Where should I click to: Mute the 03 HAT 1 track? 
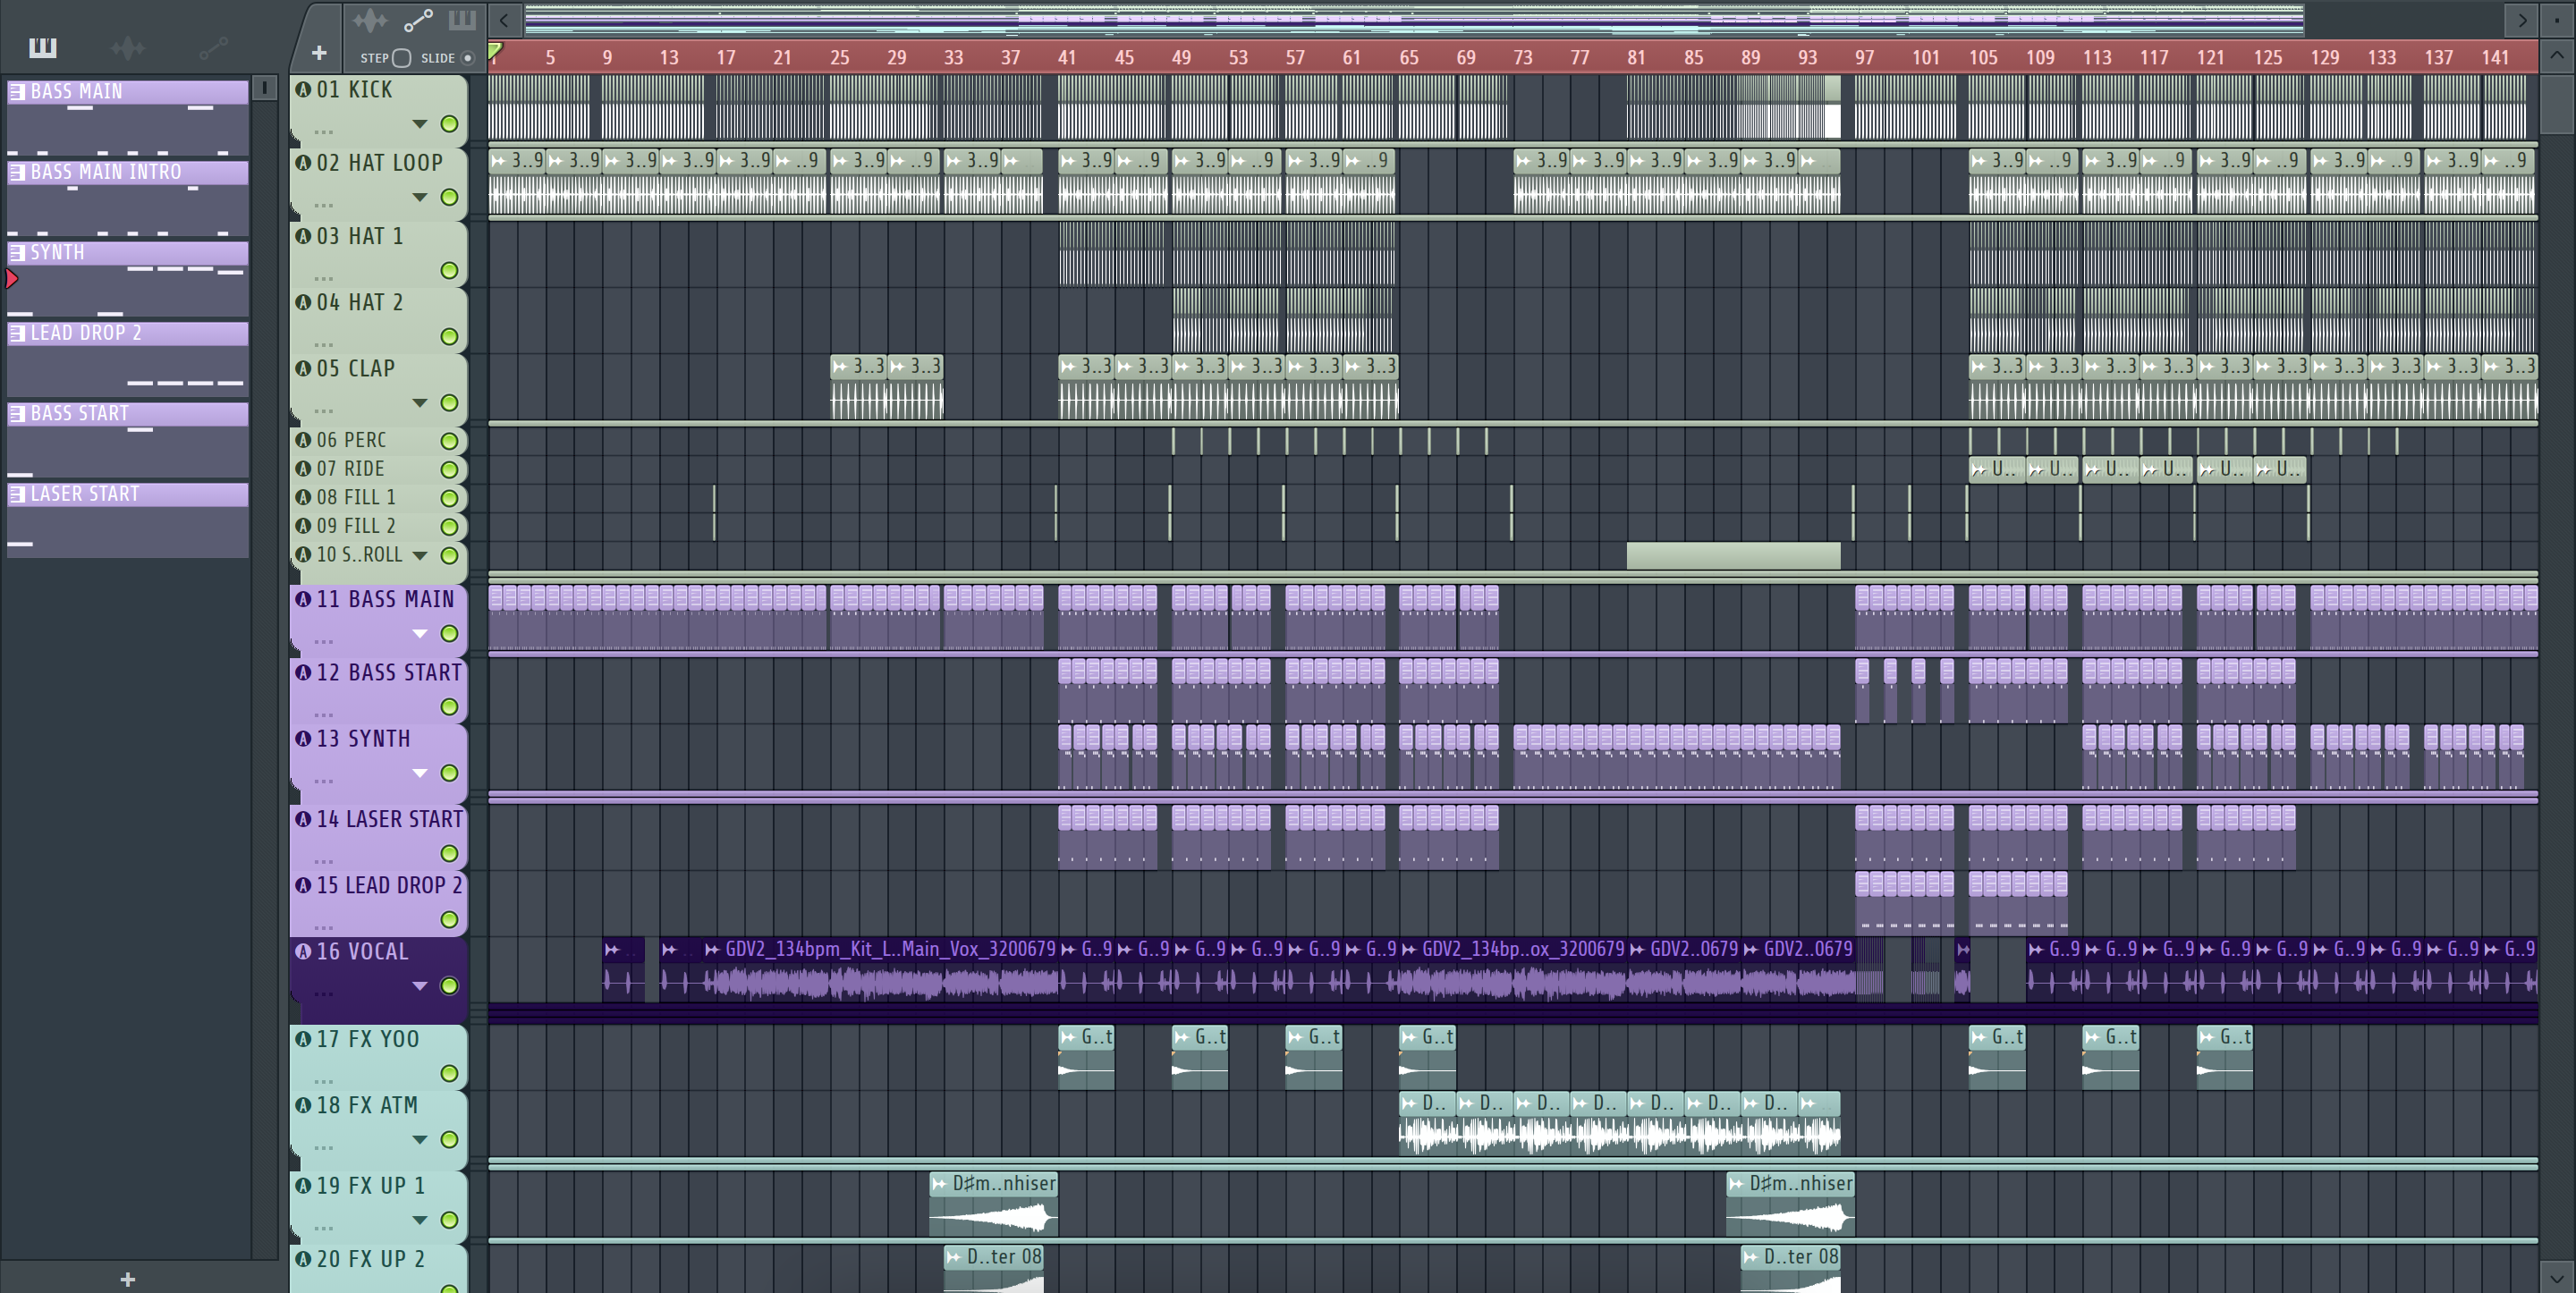coord(449,270)
